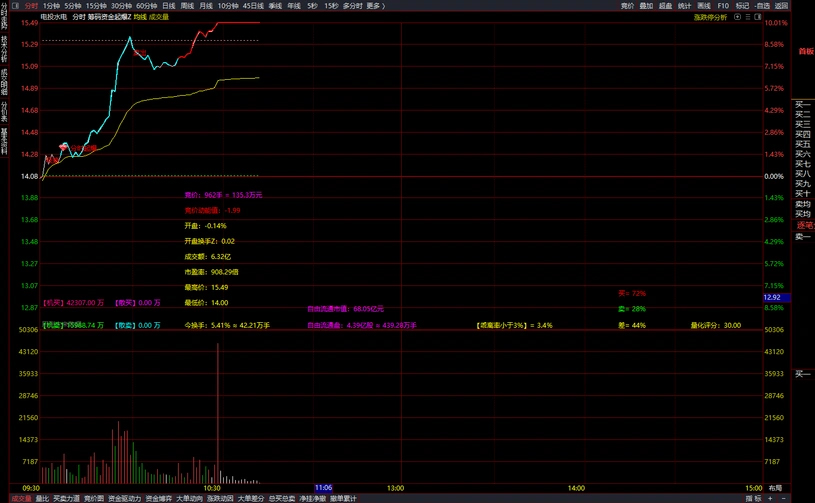This screenshot has height=503, width=815.
Task: Switch to the 1分钟 period
Action: (51, 6)
